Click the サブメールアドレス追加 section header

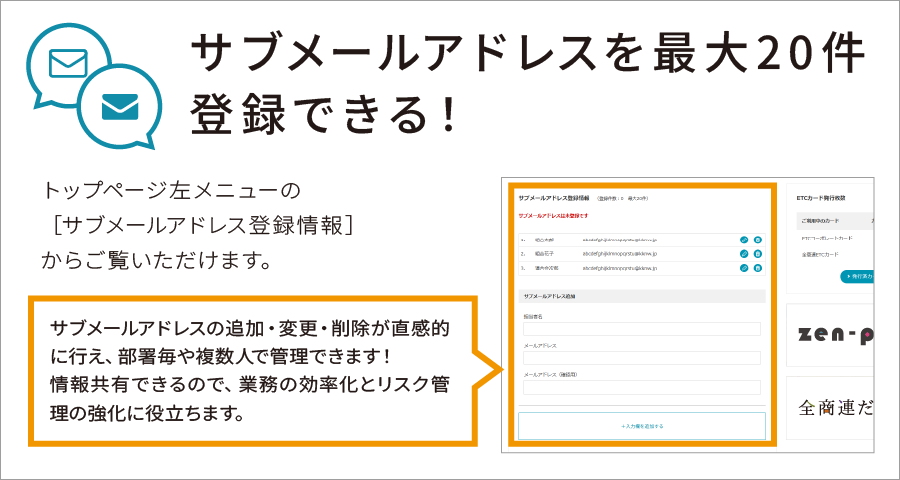click(551, 296)
